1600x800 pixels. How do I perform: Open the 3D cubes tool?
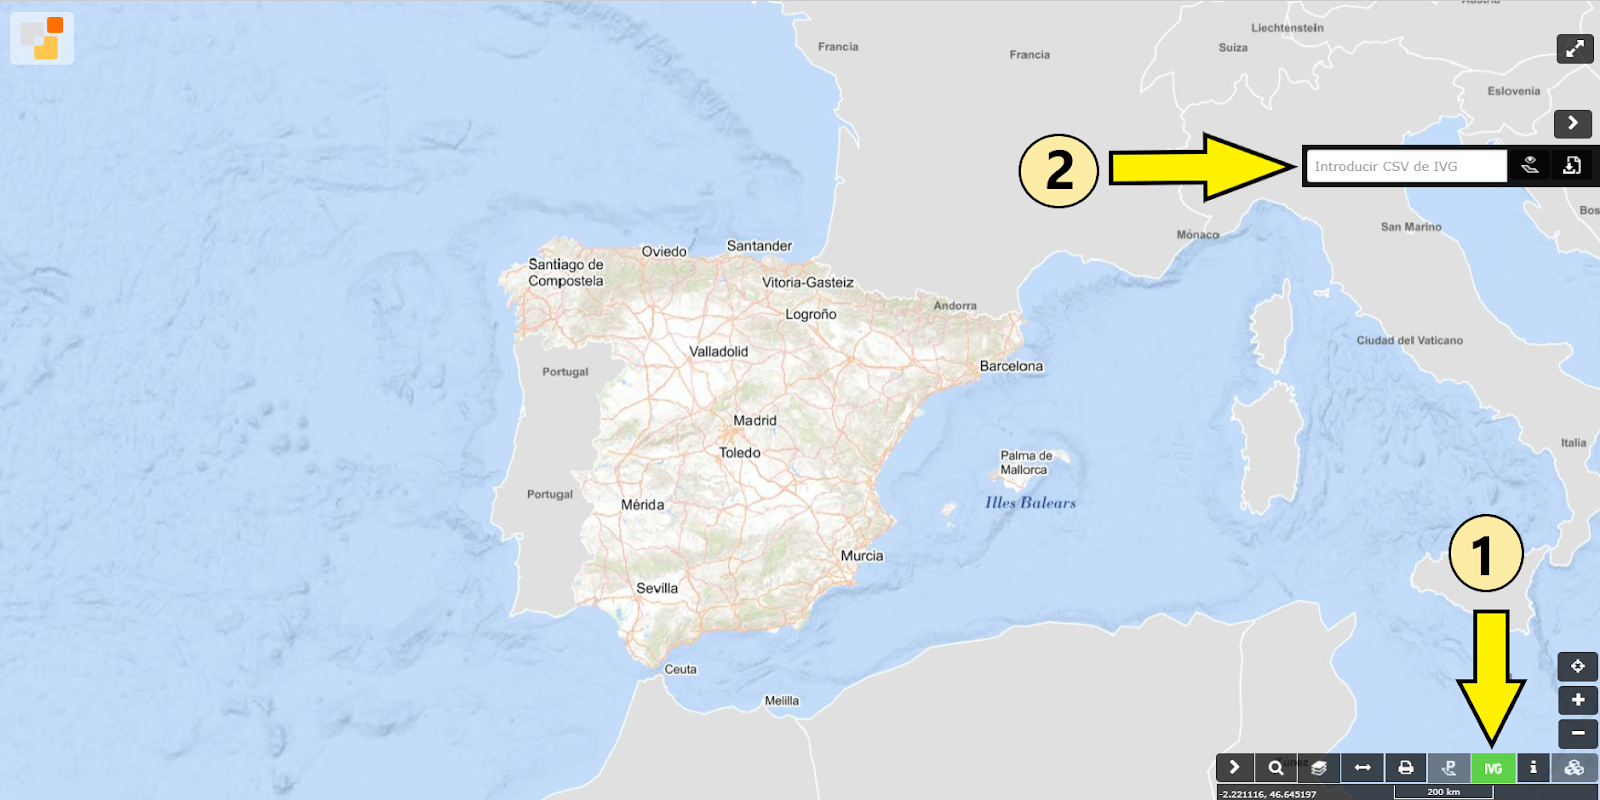(1574, 767)
